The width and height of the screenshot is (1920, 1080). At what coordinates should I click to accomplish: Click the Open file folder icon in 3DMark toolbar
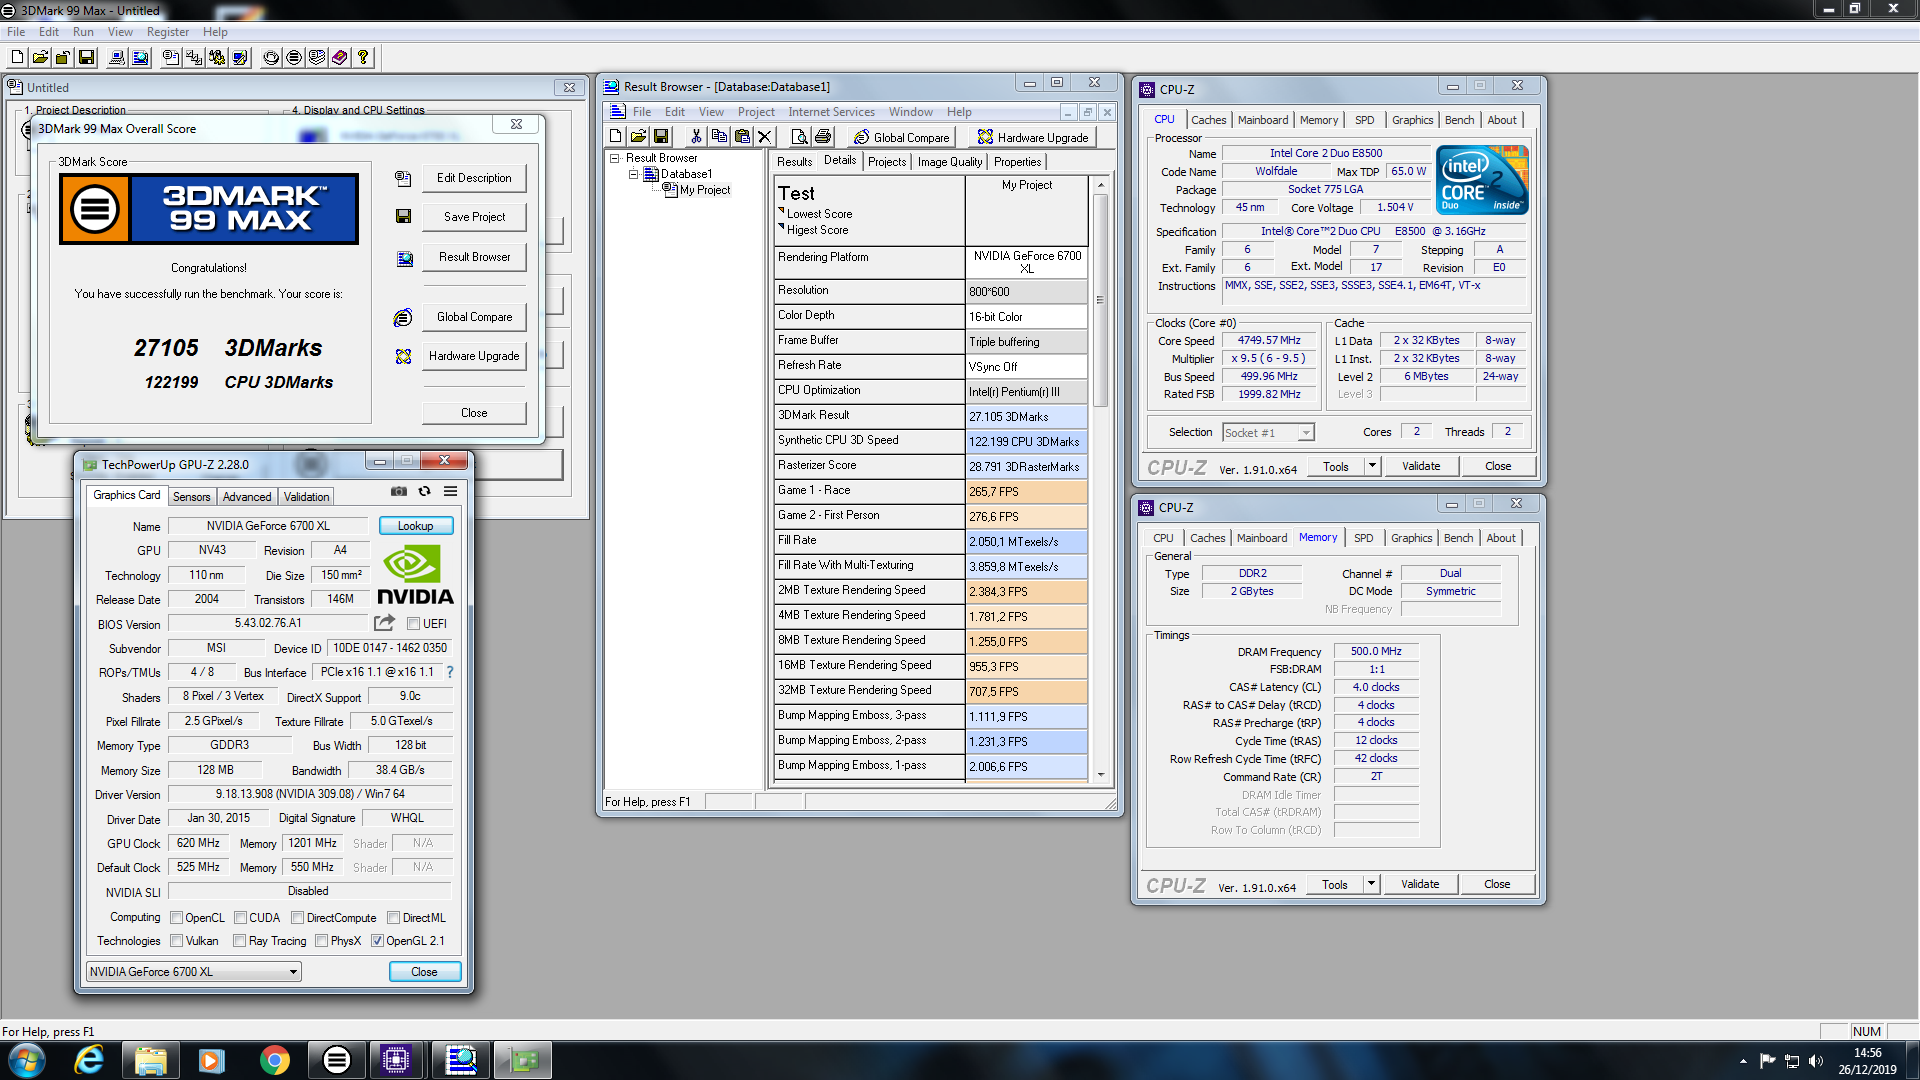coord(40,57)
